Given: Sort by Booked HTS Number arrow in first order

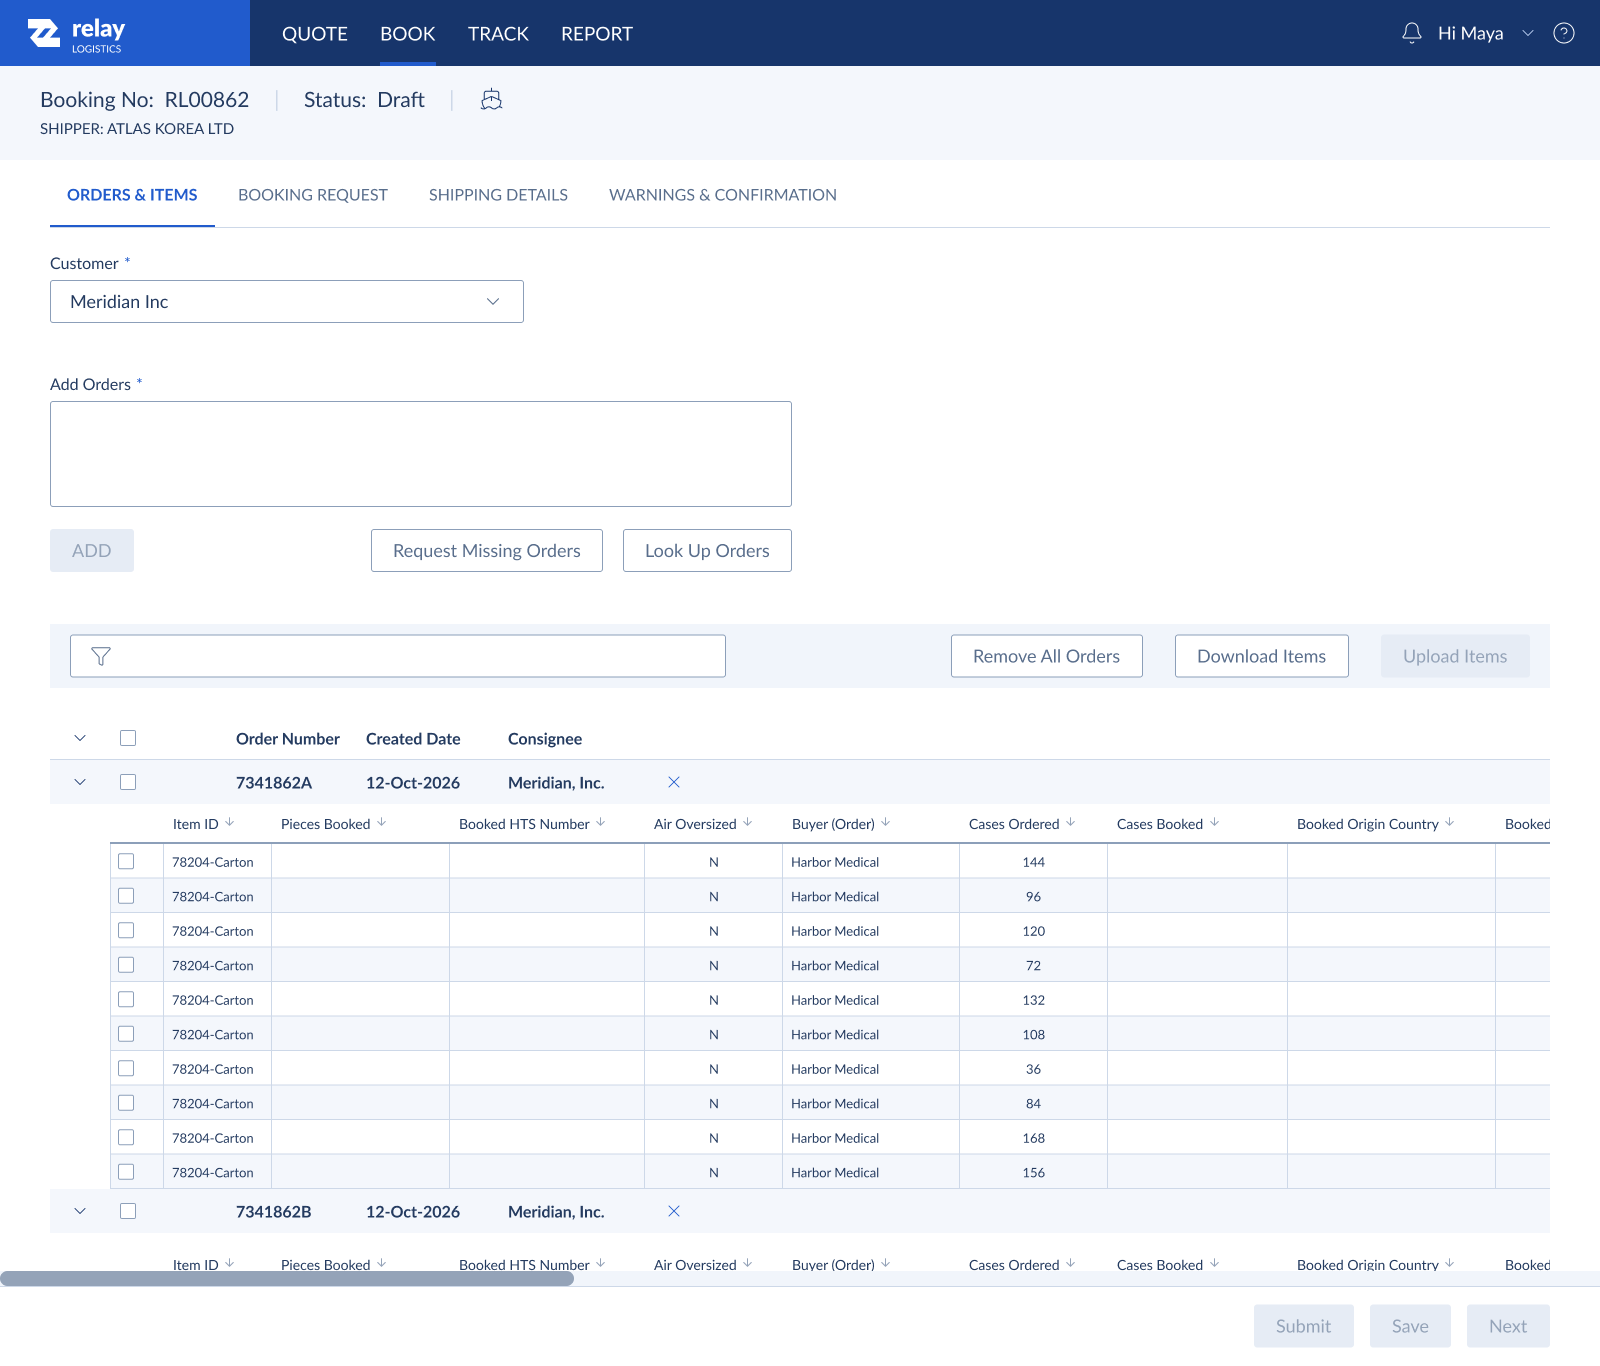Looking at the screenshot, I should (601, 823).
